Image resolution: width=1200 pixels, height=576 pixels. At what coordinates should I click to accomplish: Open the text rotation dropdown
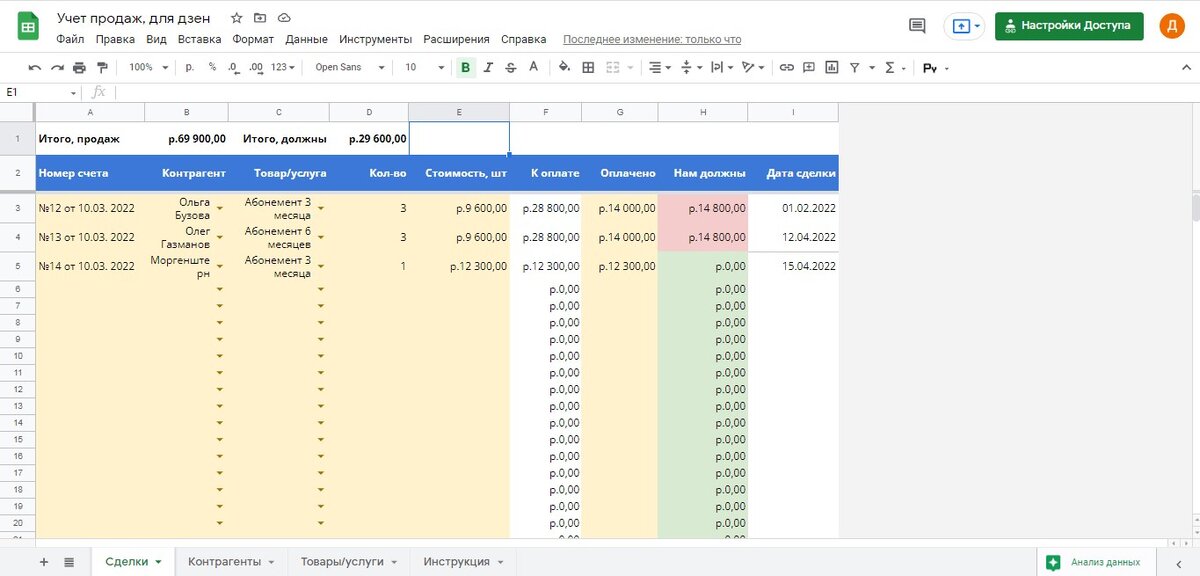coord(753,67)
